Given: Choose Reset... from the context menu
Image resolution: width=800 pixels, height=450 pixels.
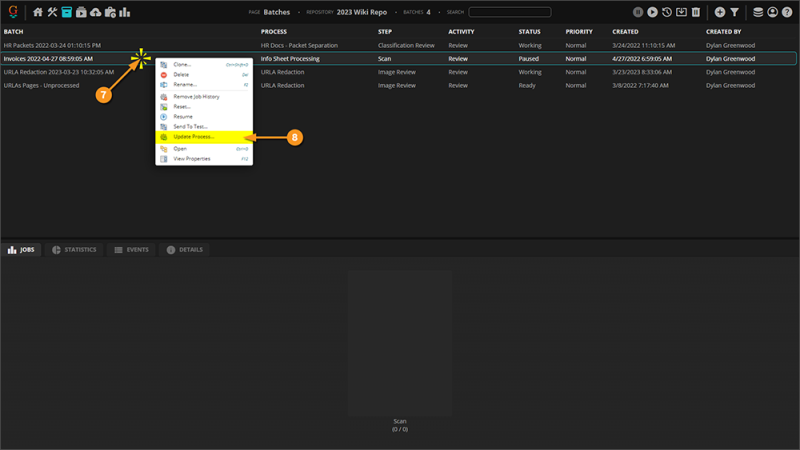Looking at the screenshot, I should click(204, 107).
